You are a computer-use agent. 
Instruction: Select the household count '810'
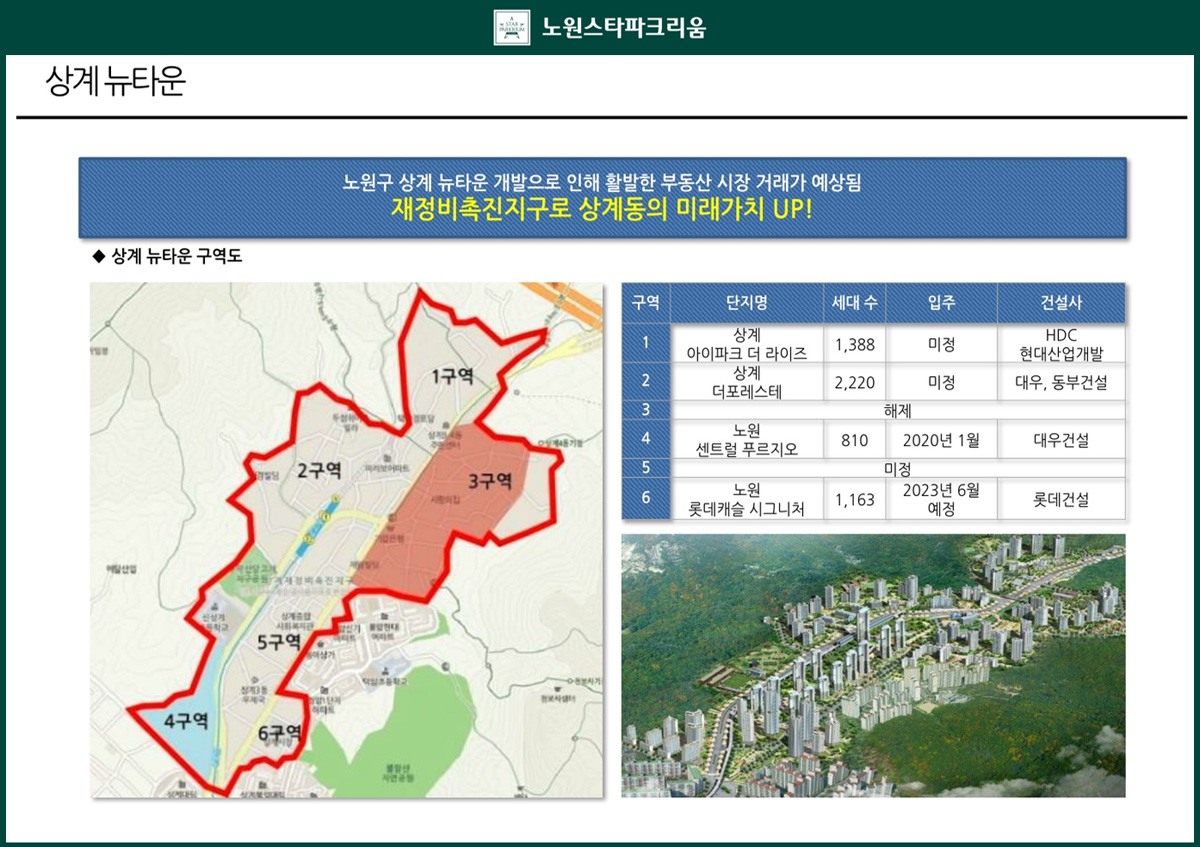pyautogui.click(x=855, y=439)
